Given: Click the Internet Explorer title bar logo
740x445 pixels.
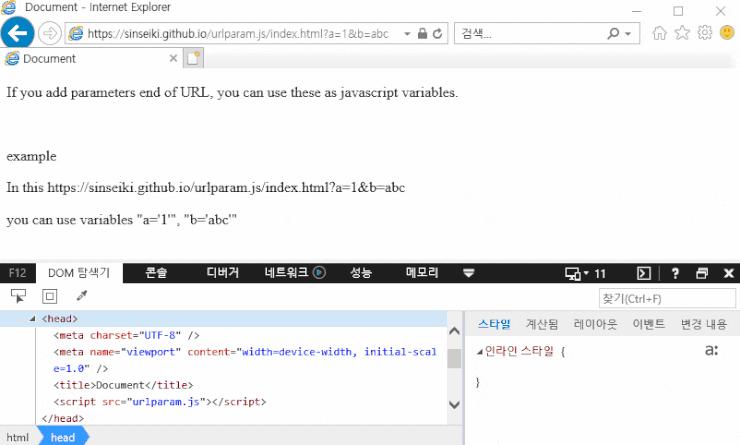Looking at the screenshot, I should tap(9, 7).
